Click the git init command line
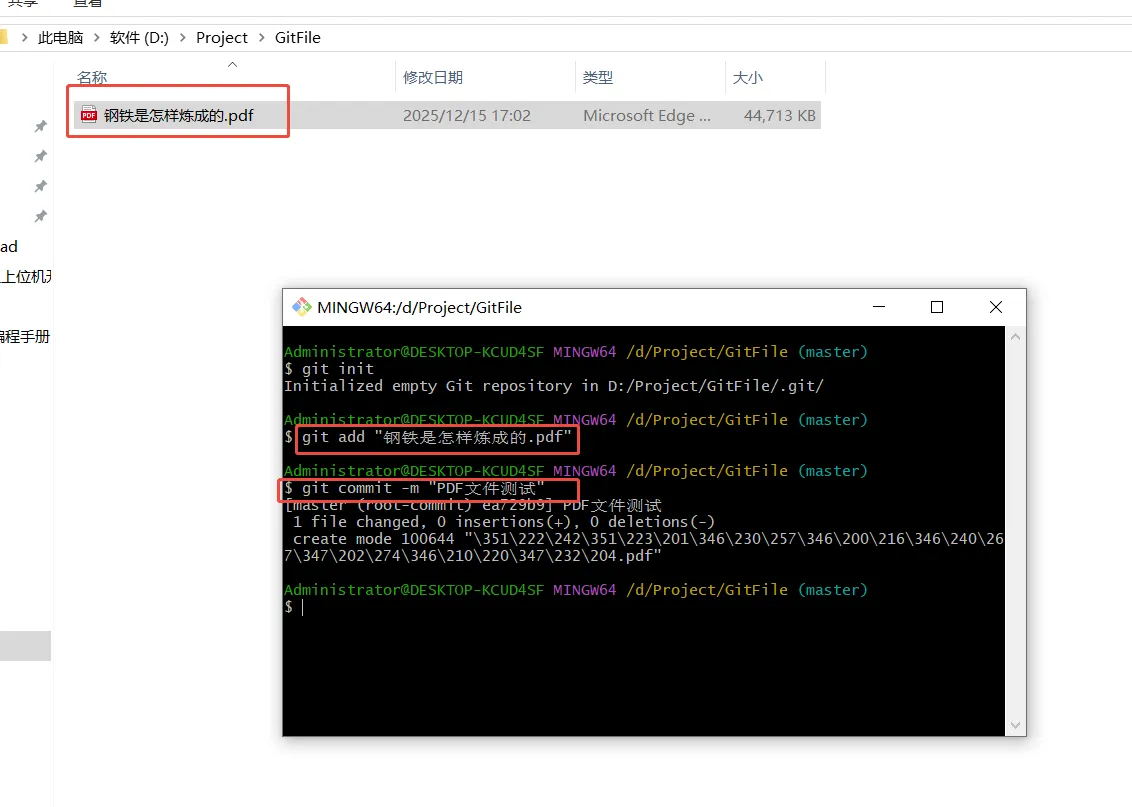The width and height of the screenshot is (1132, 807). pos(329,369)
